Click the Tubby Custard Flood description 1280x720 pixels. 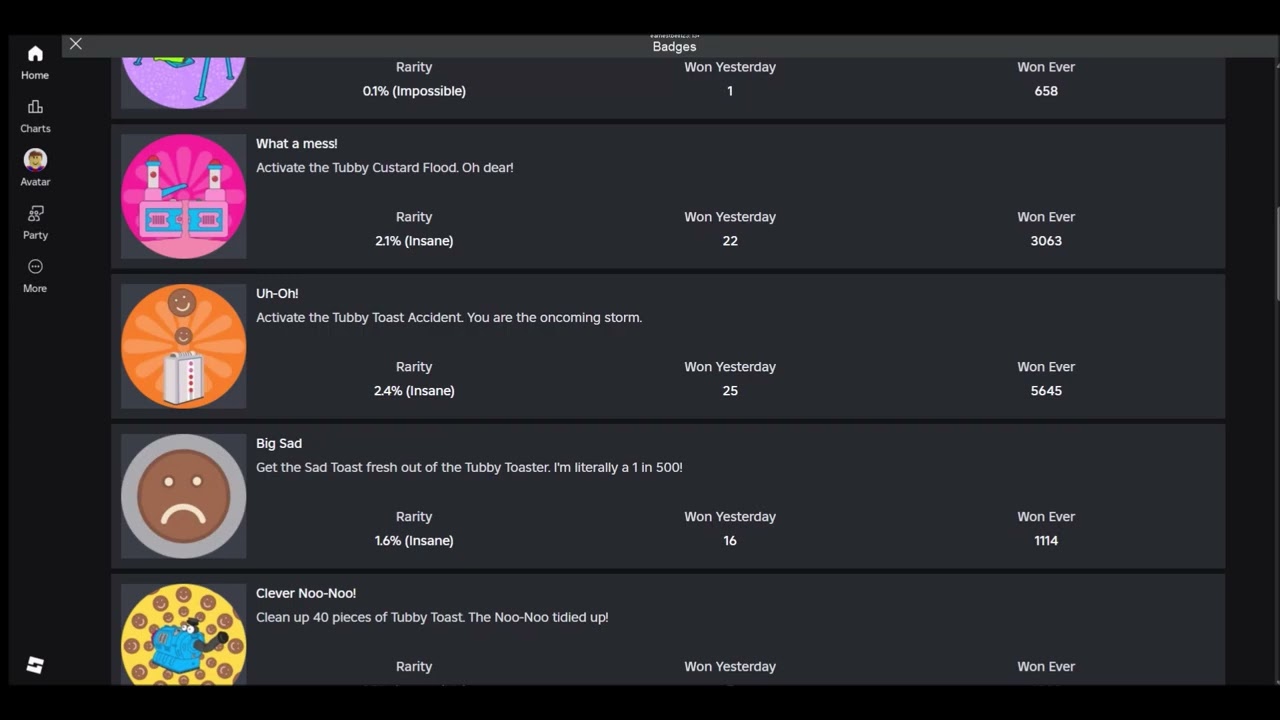pyautogui.click(x=385, y=168)
